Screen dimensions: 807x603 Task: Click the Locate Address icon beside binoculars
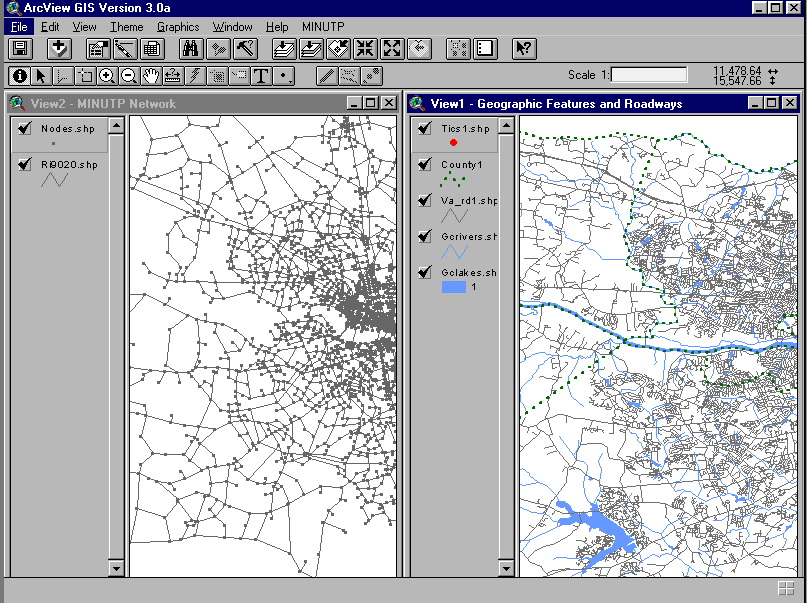click(218, 49)
